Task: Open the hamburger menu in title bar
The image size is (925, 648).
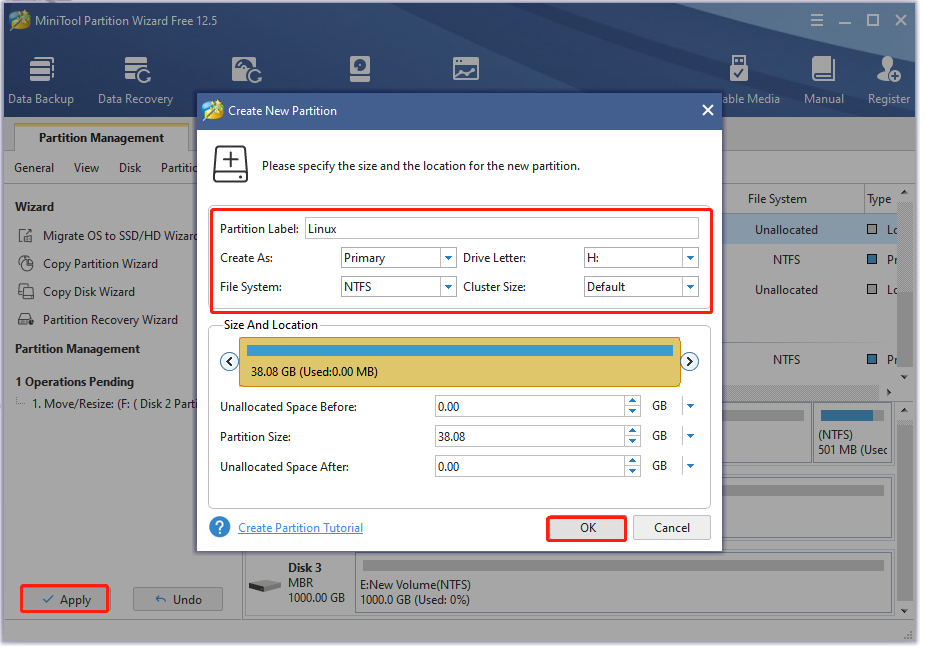Action: click(817, 21)
